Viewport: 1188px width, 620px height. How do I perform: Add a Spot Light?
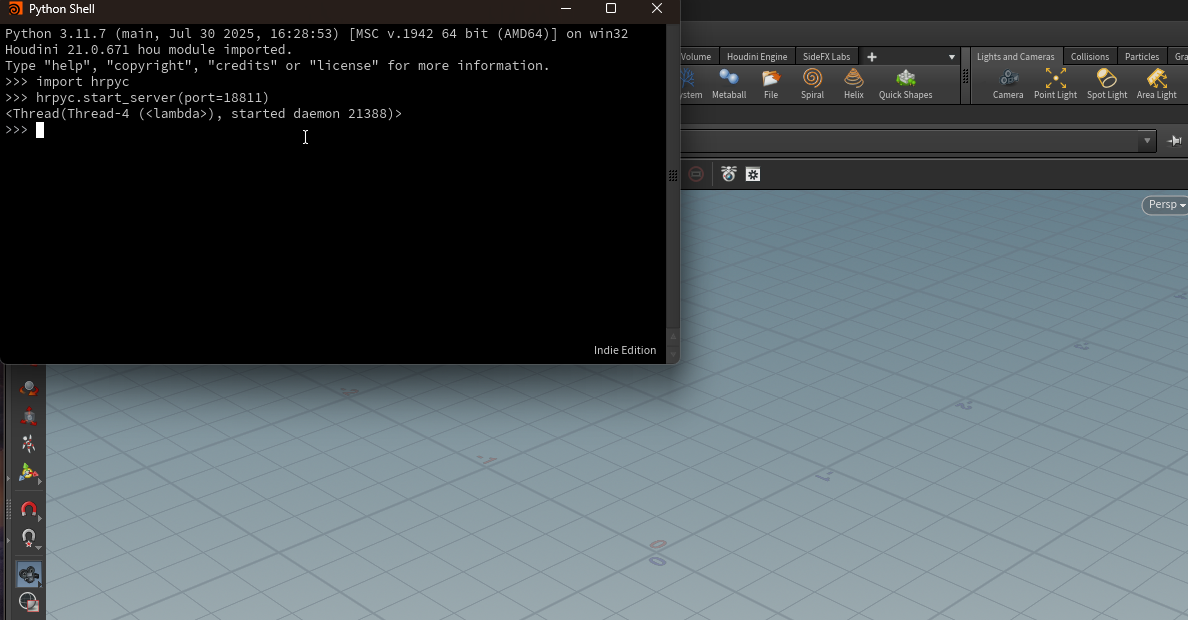click(1107, 84)
